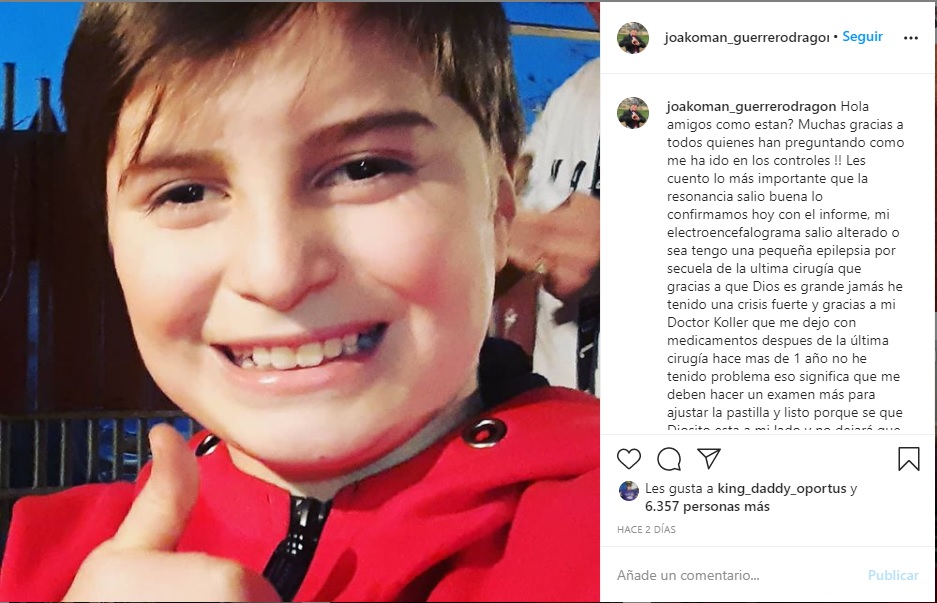Screen dimensions: 937x603
Task: Open post permalink via HACE 2 DÍAS
Action: pyautogui.click(x=646, y=529)
